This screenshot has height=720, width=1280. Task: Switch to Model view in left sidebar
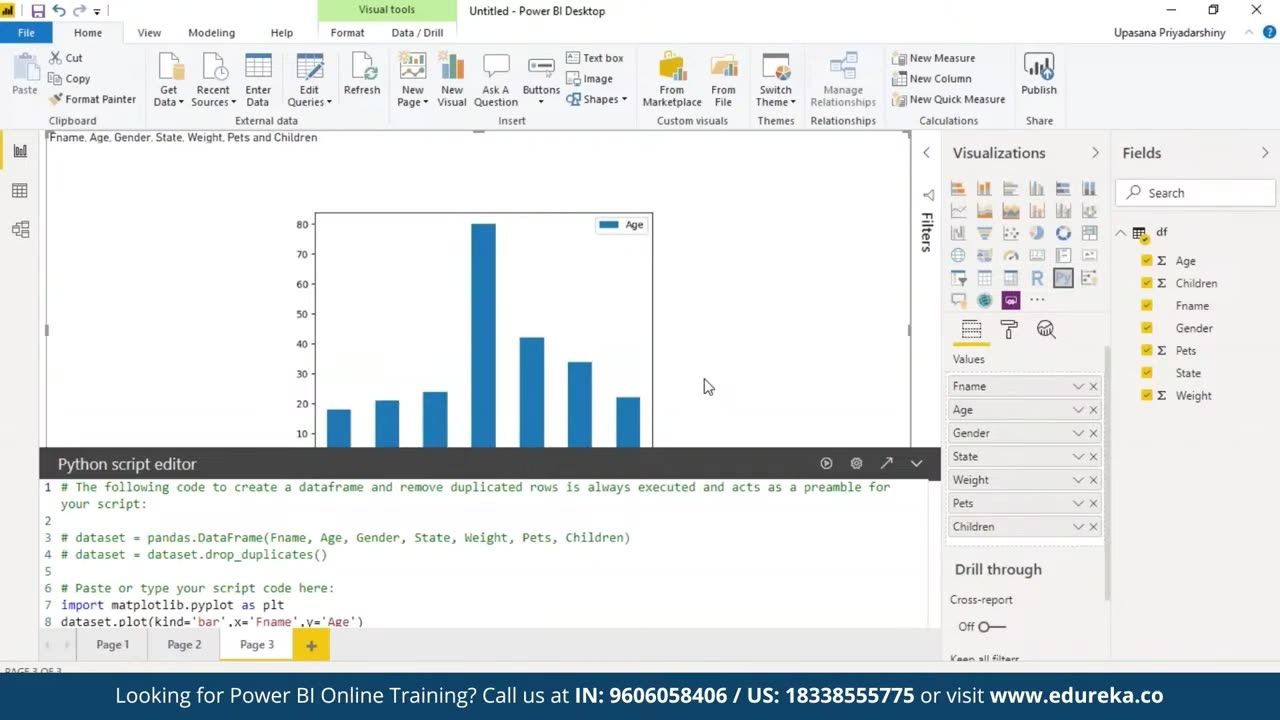coord(20,229)
